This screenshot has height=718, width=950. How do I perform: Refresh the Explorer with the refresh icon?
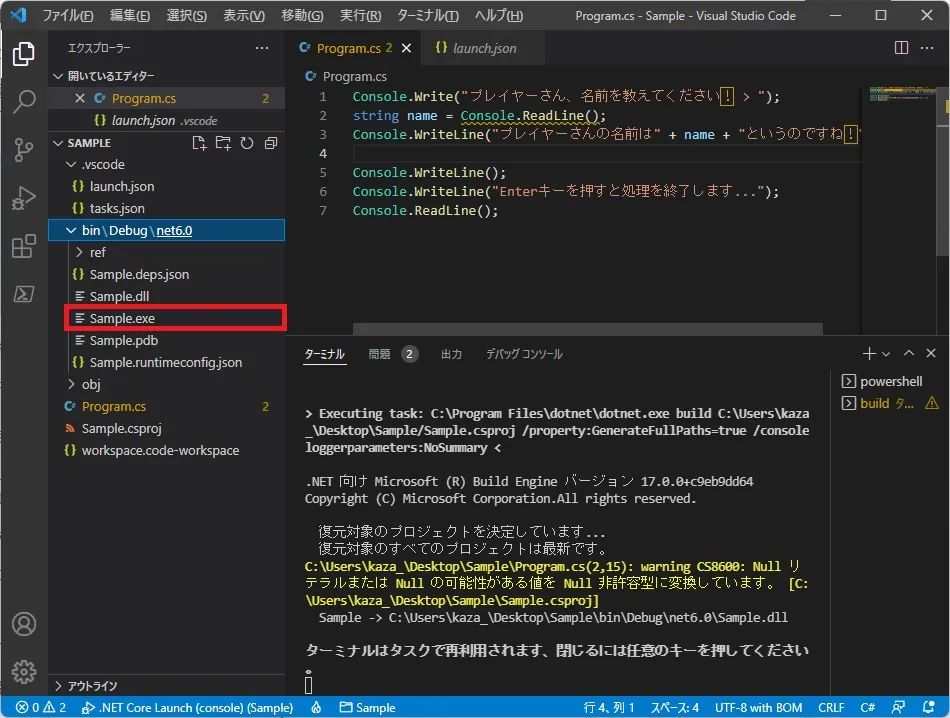coord(246,143)
